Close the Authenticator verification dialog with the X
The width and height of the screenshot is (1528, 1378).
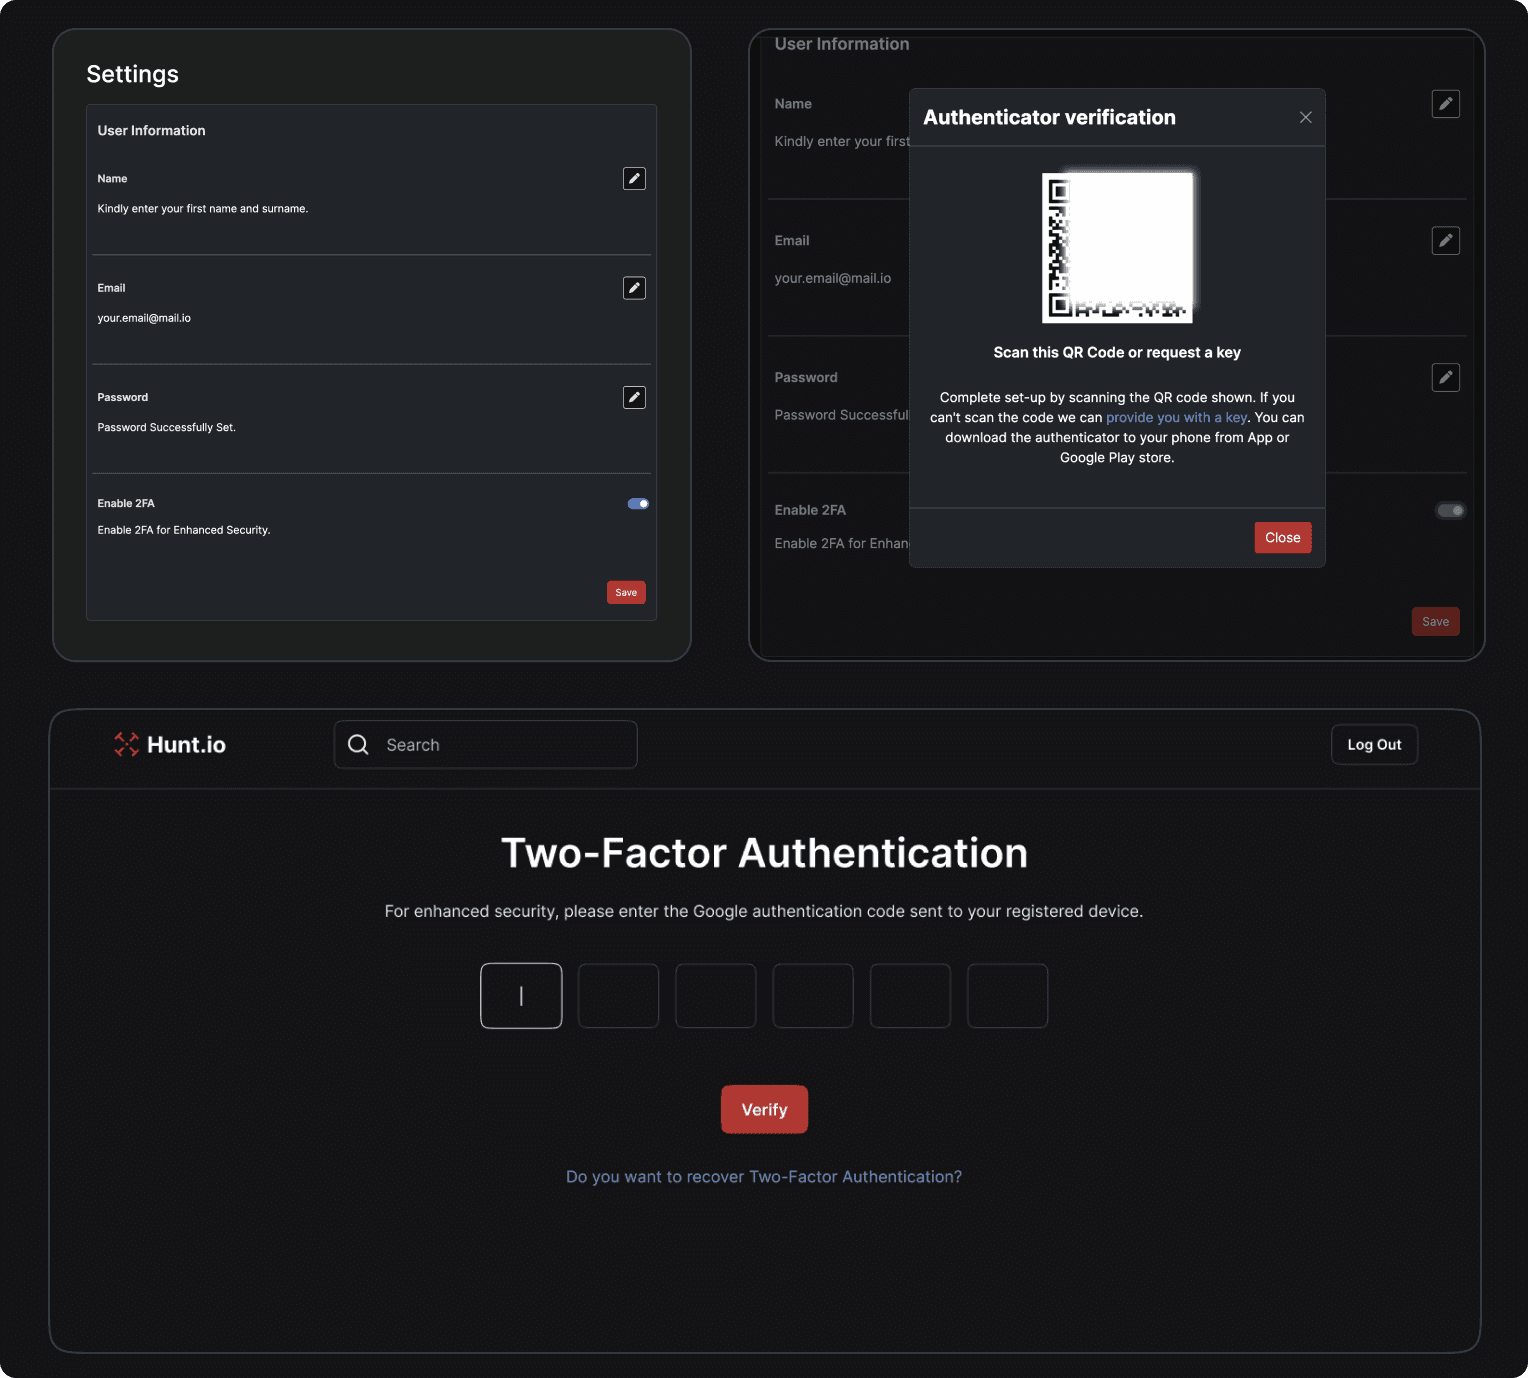tap(1305, 117)
